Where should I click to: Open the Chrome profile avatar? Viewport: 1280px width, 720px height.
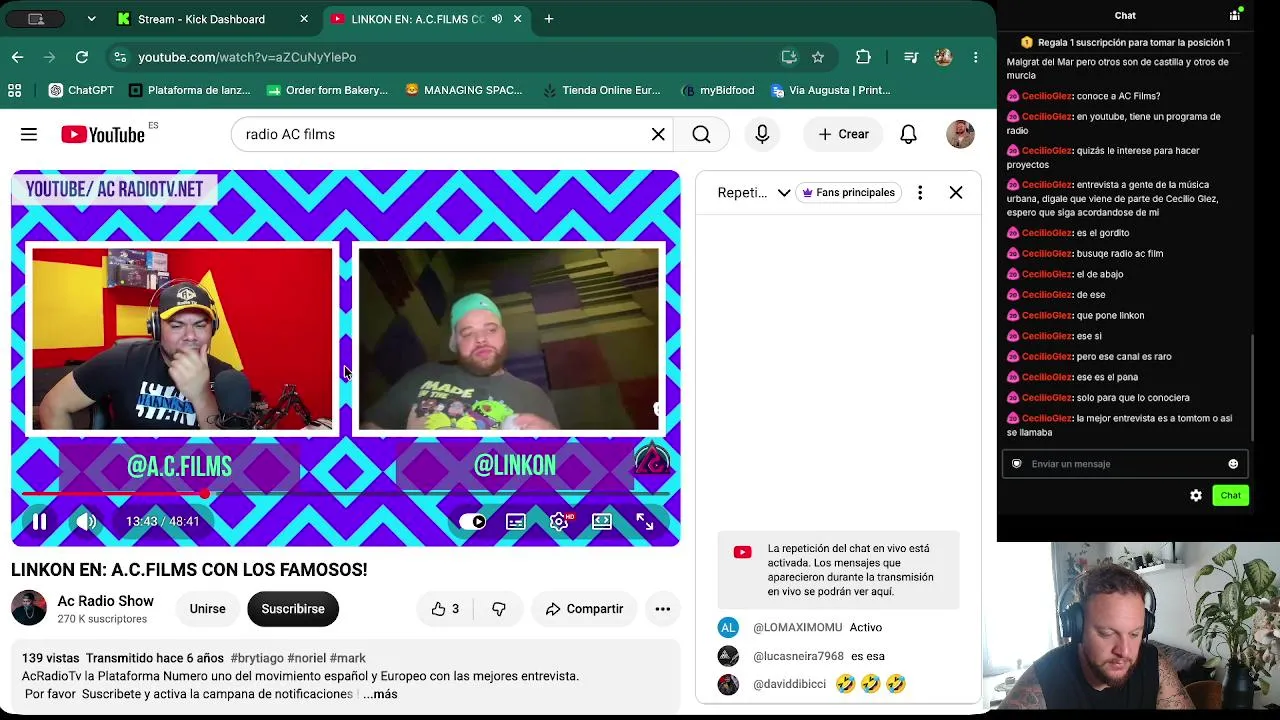click(x=943, y=57)
